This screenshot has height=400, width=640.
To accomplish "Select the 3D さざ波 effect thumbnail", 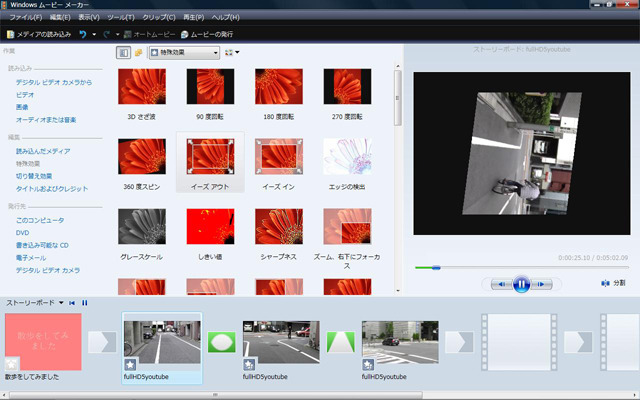I will pyautogui.click(x=142, y=87).
